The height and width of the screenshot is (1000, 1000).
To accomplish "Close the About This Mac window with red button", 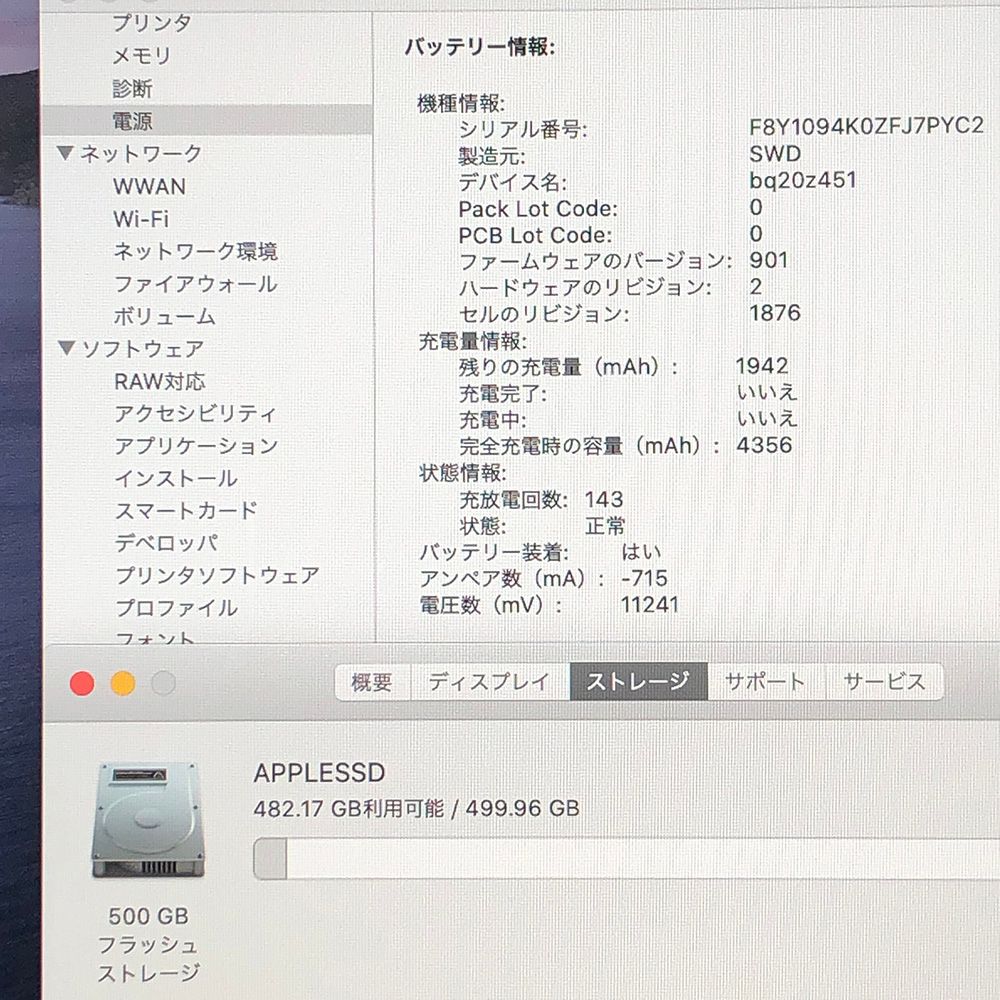I will [82, 684].
